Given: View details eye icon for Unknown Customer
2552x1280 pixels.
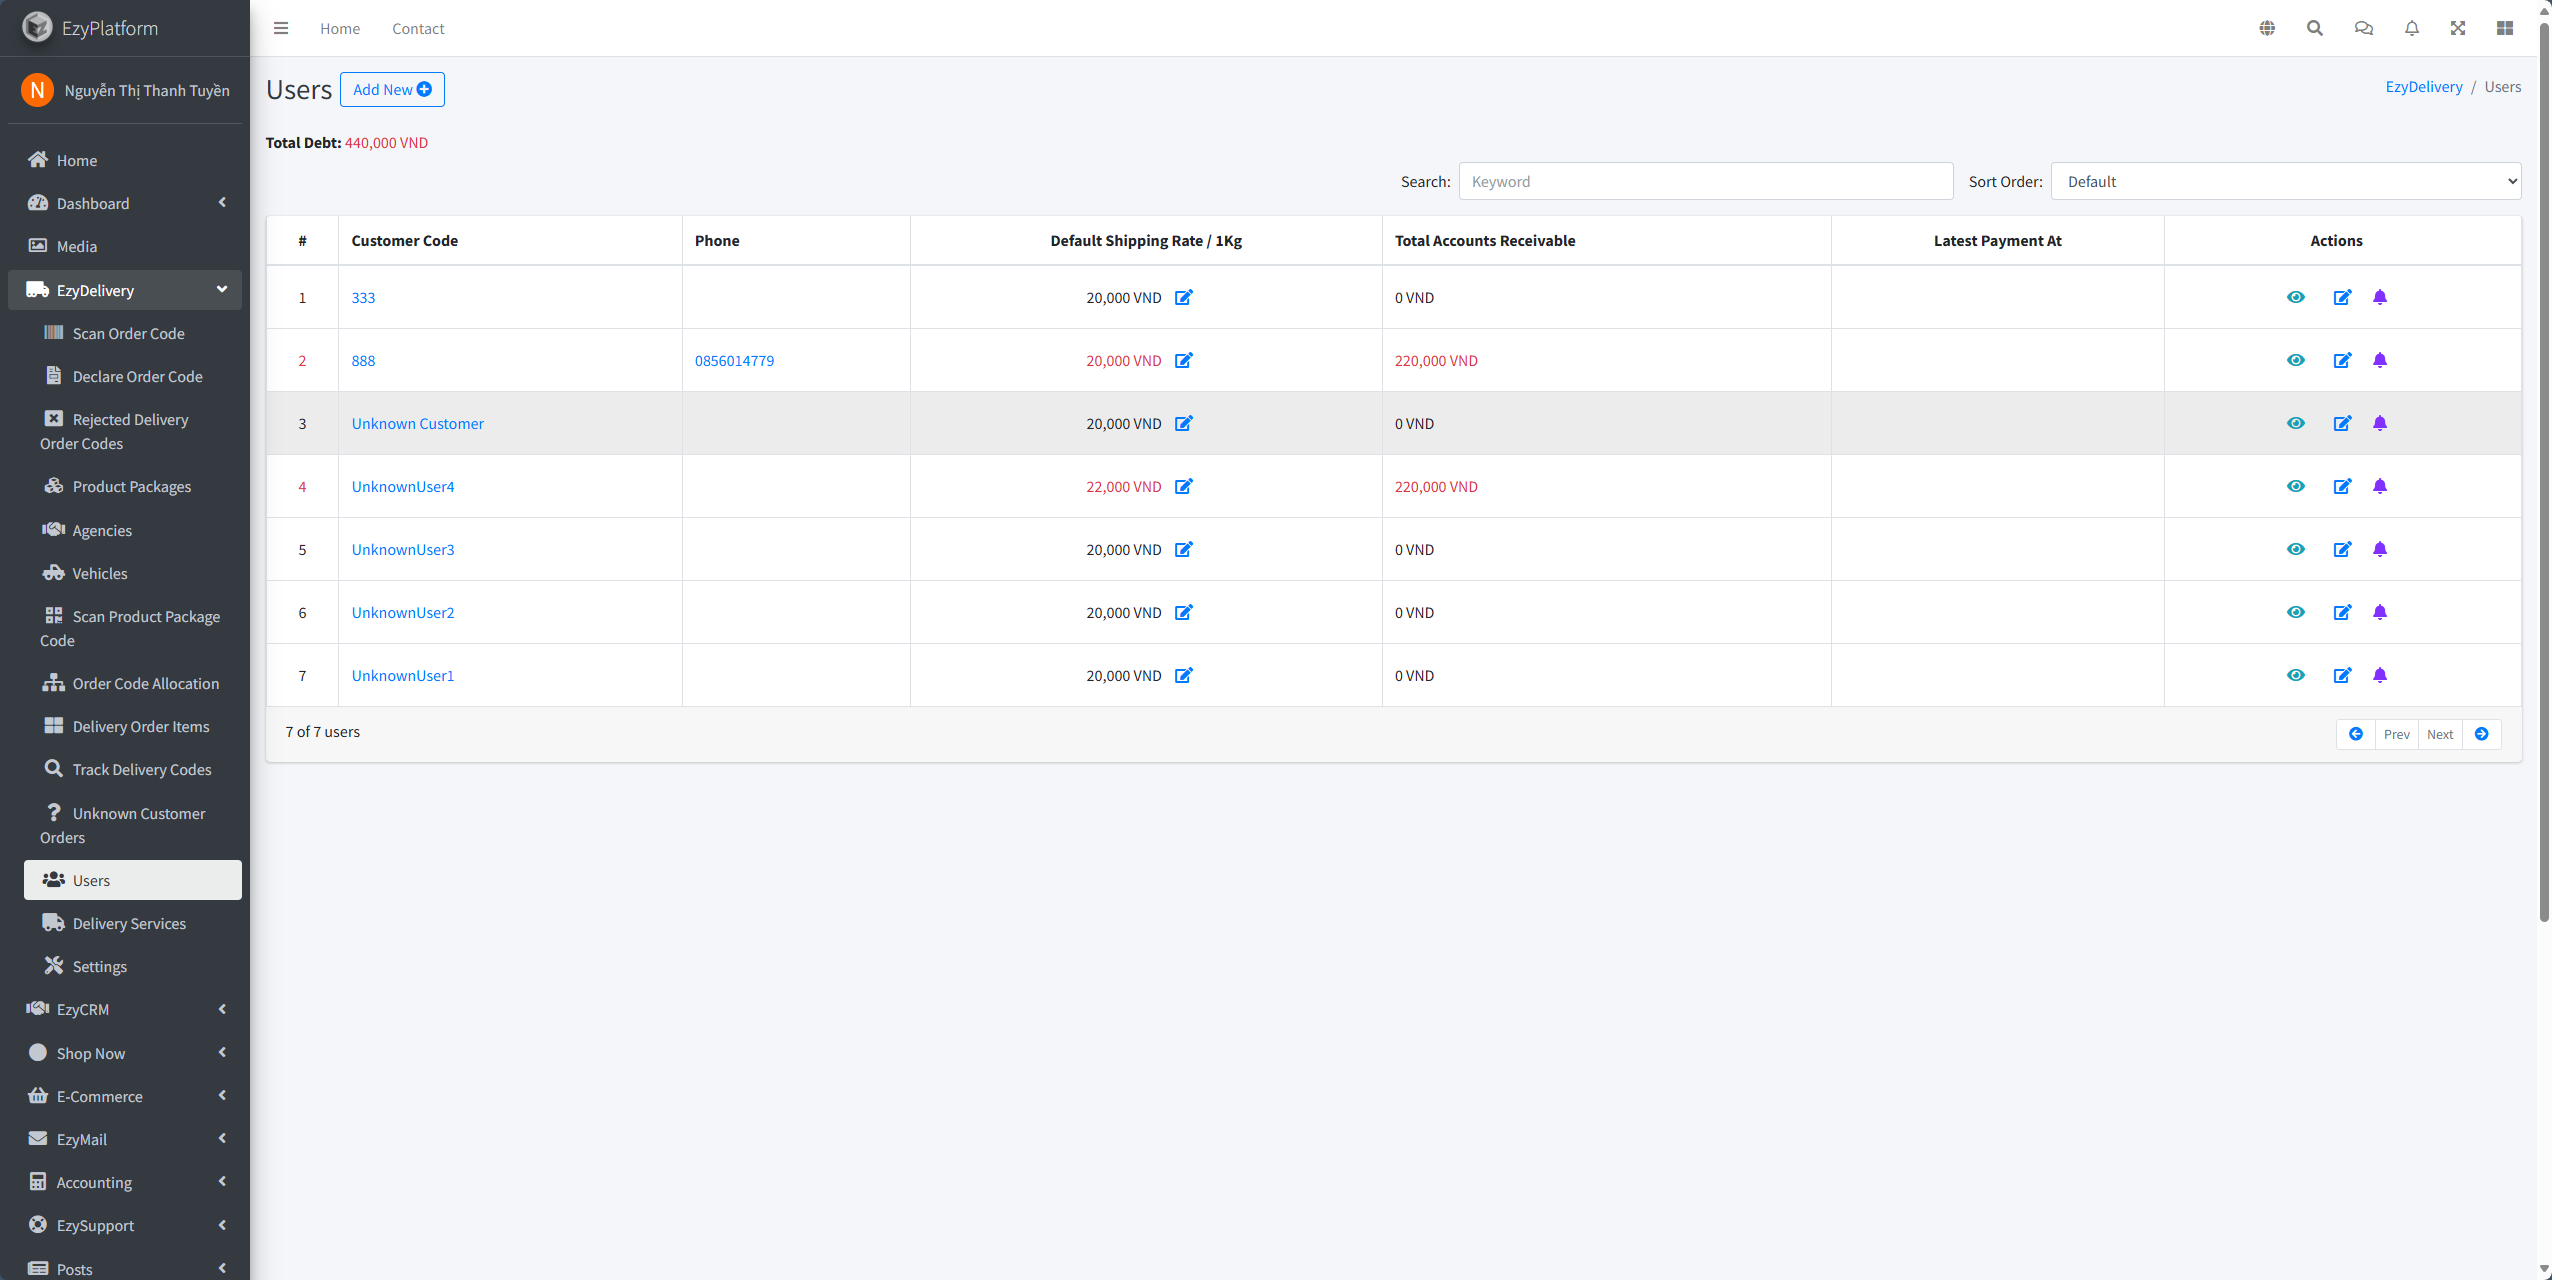Looking at the screenshot, I should pyautogui.click(x=2296, y=423).
